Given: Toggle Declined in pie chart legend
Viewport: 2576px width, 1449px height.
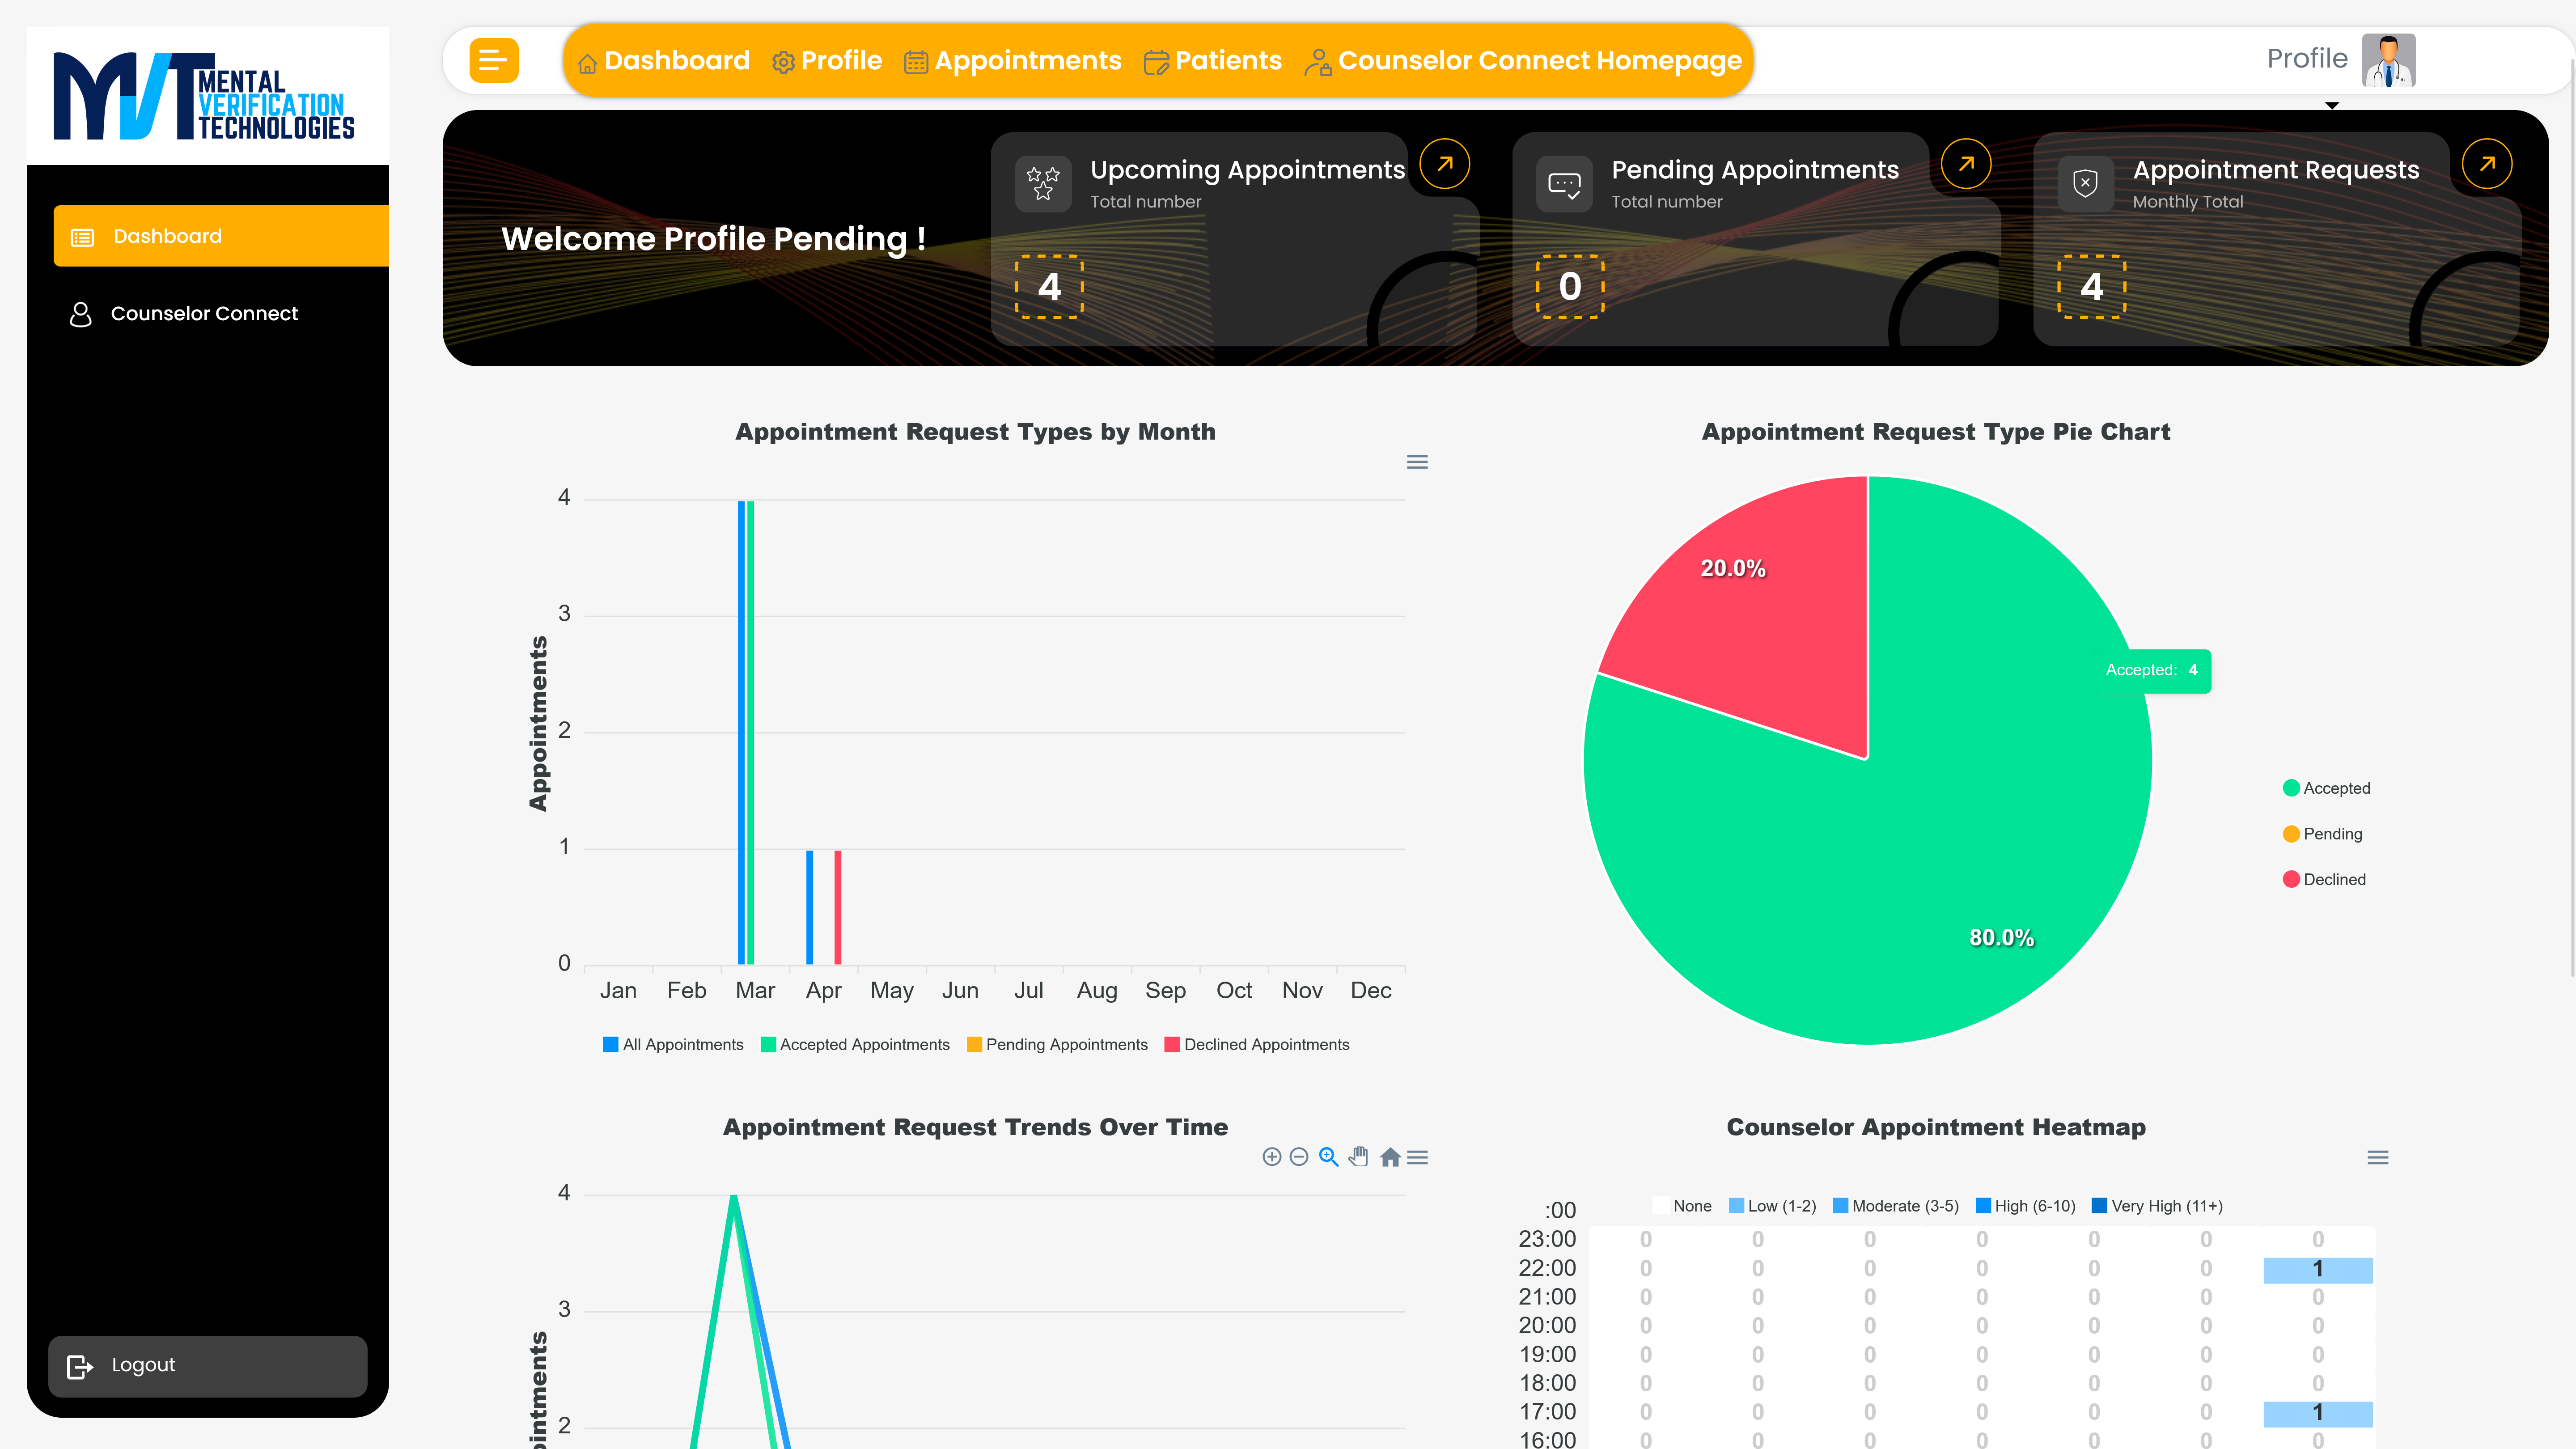Looking at the screenshot, I should pos(2324,880).
